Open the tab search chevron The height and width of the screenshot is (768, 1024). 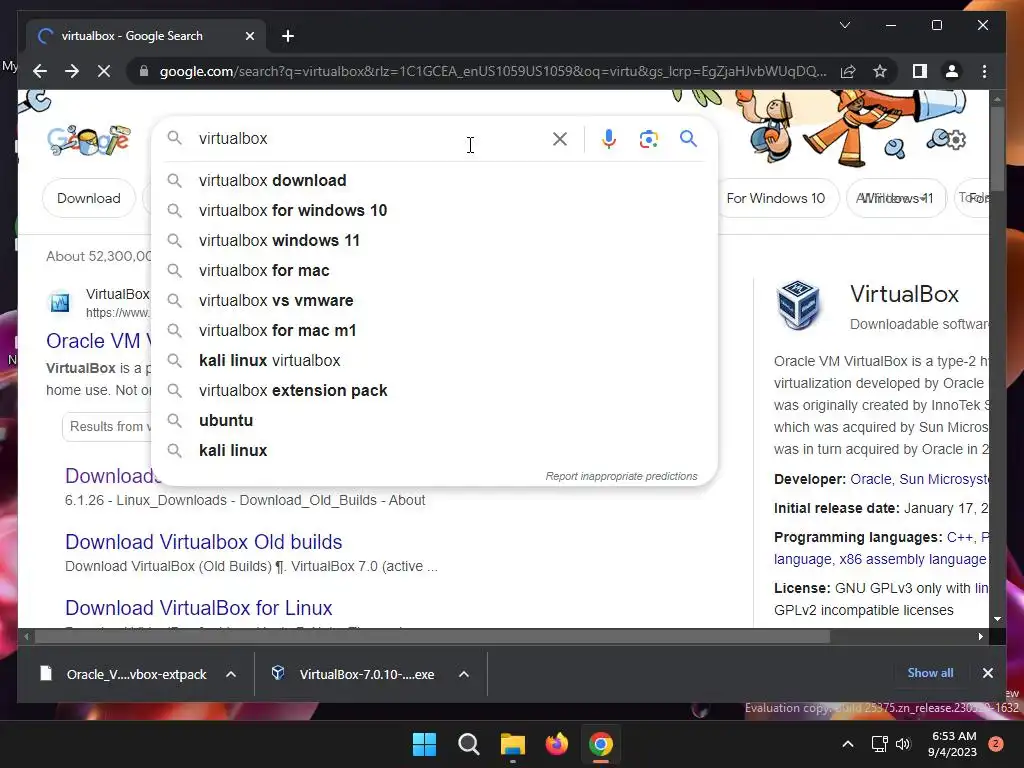click(x=844, y=25)
